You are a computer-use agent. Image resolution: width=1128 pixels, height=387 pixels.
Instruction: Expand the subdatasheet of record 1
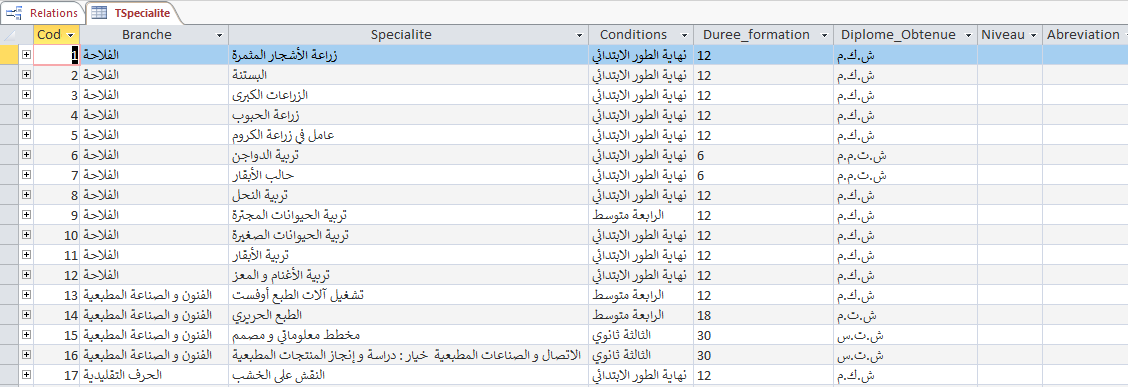(x=27, y=55)
